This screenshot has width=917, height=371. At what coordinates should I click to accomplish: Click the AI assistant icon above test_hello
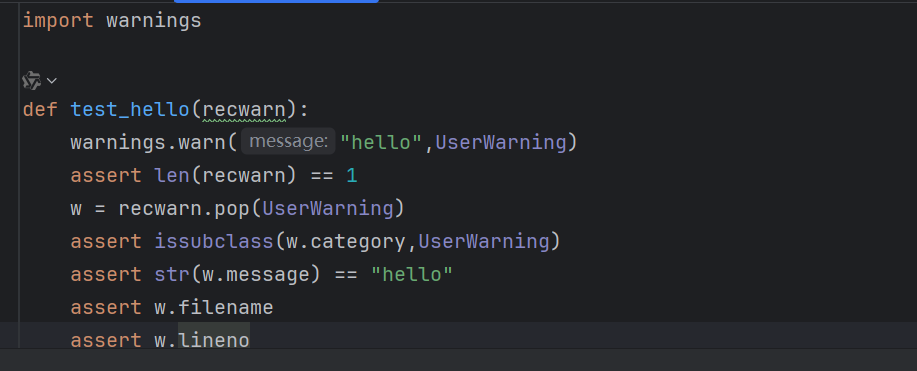point(32,80)
